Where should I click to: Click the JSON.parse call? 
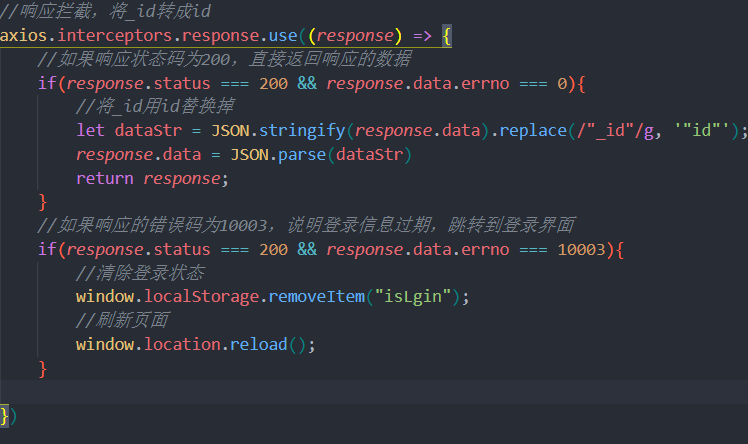tap(278, 155)
